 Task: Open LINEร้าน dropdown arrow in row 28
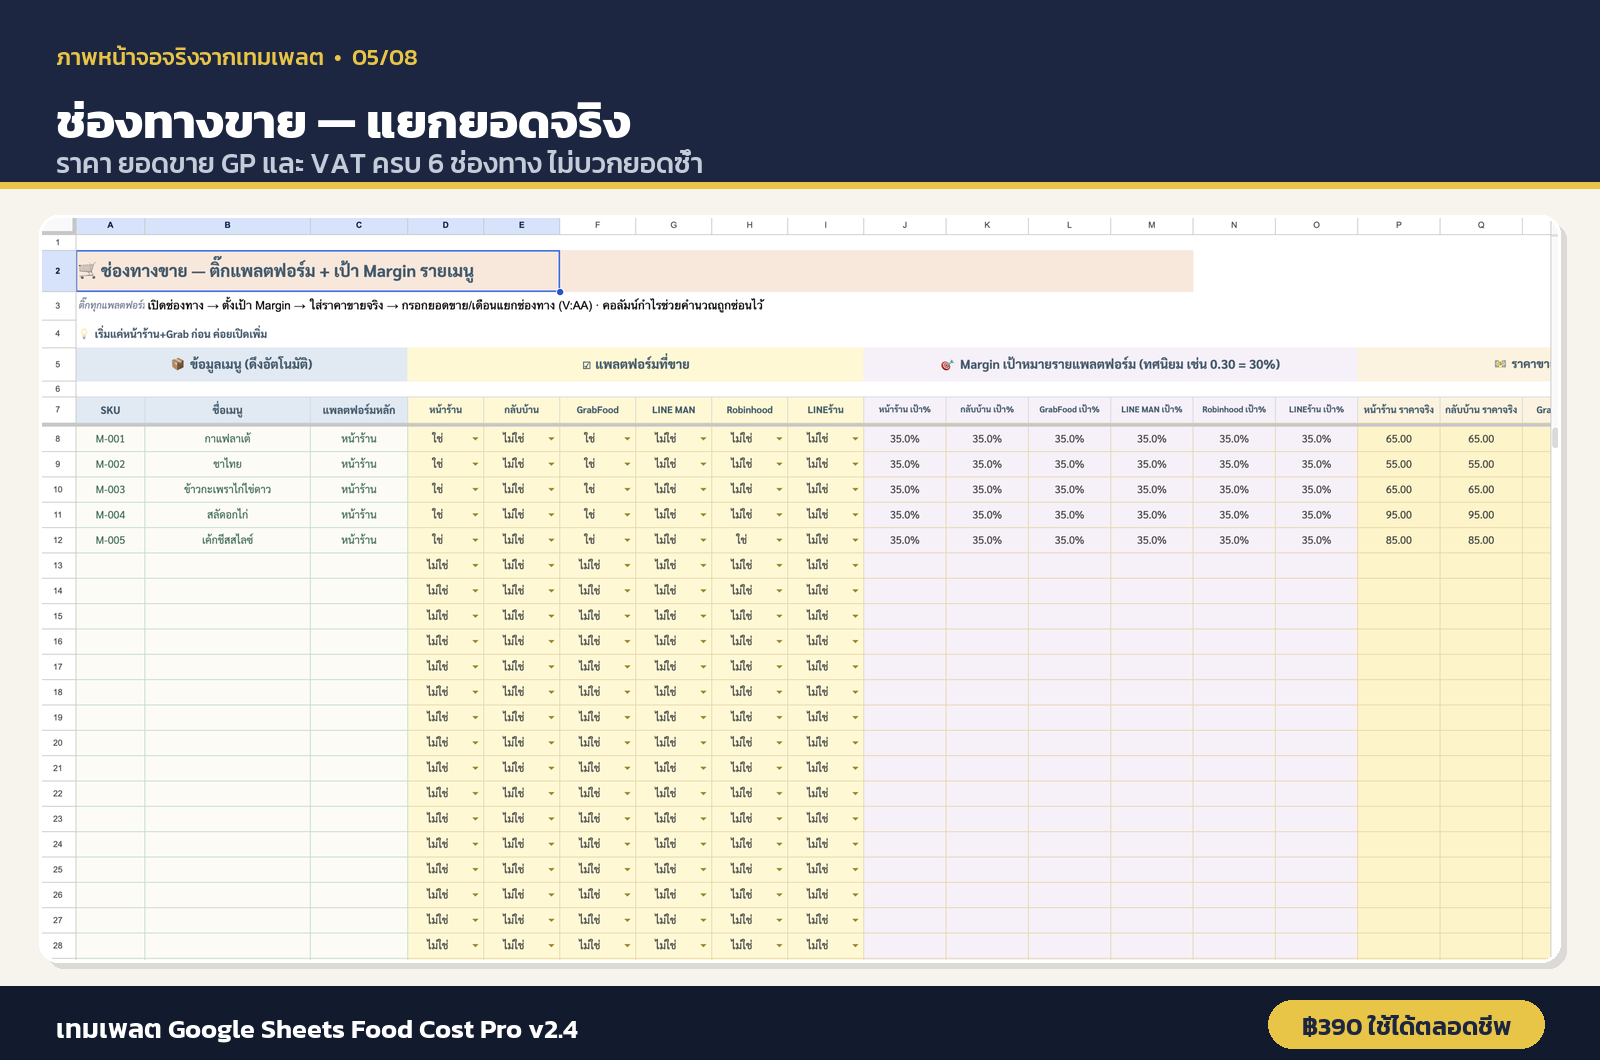click(x=855, y=945)
